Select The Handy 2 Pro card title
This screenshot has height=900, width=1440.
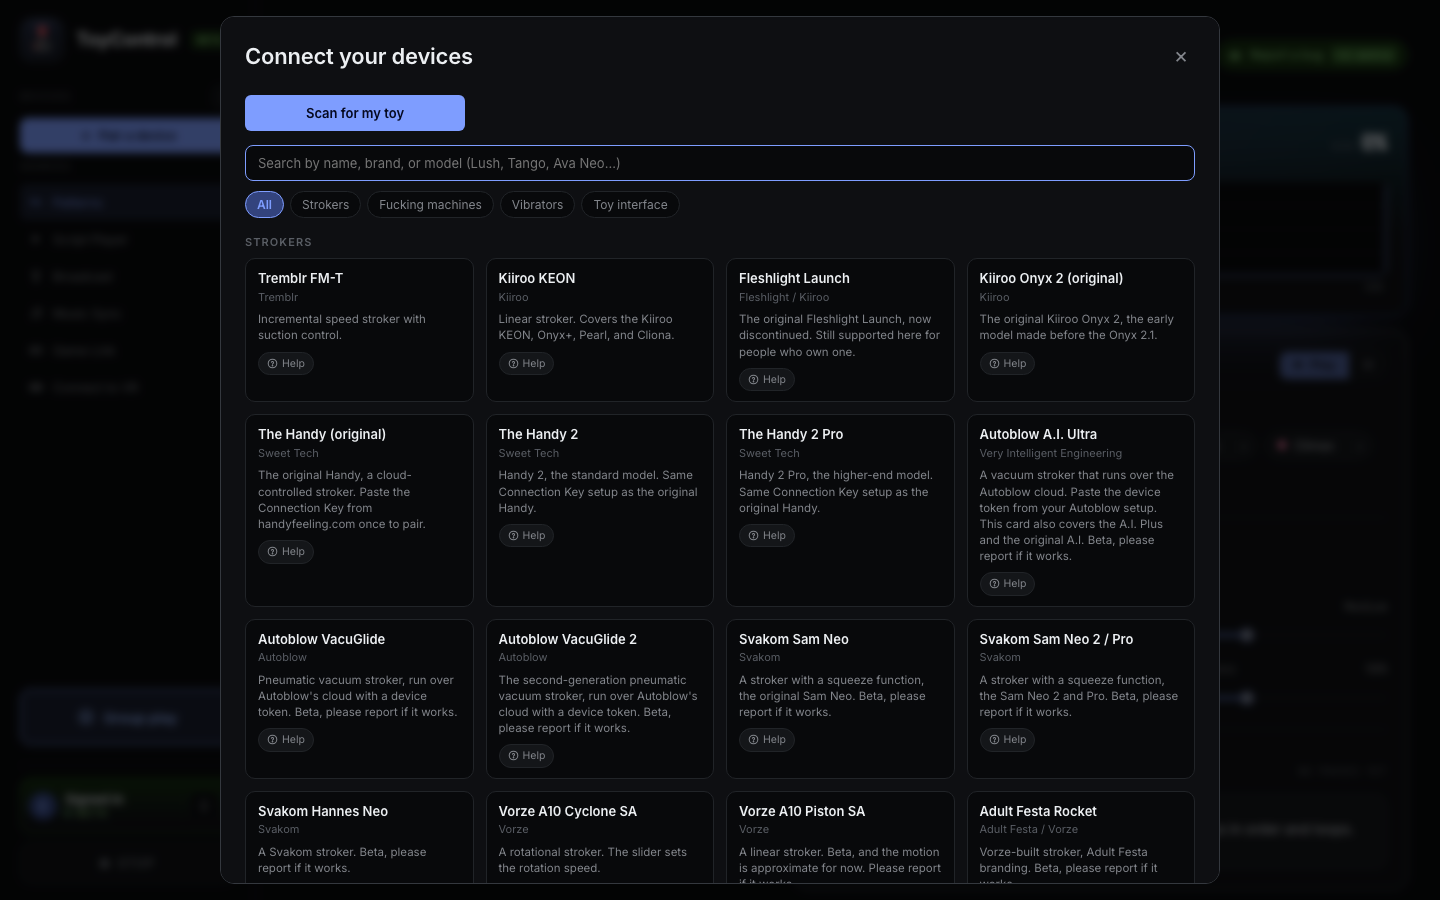click(x=791, y=434)
